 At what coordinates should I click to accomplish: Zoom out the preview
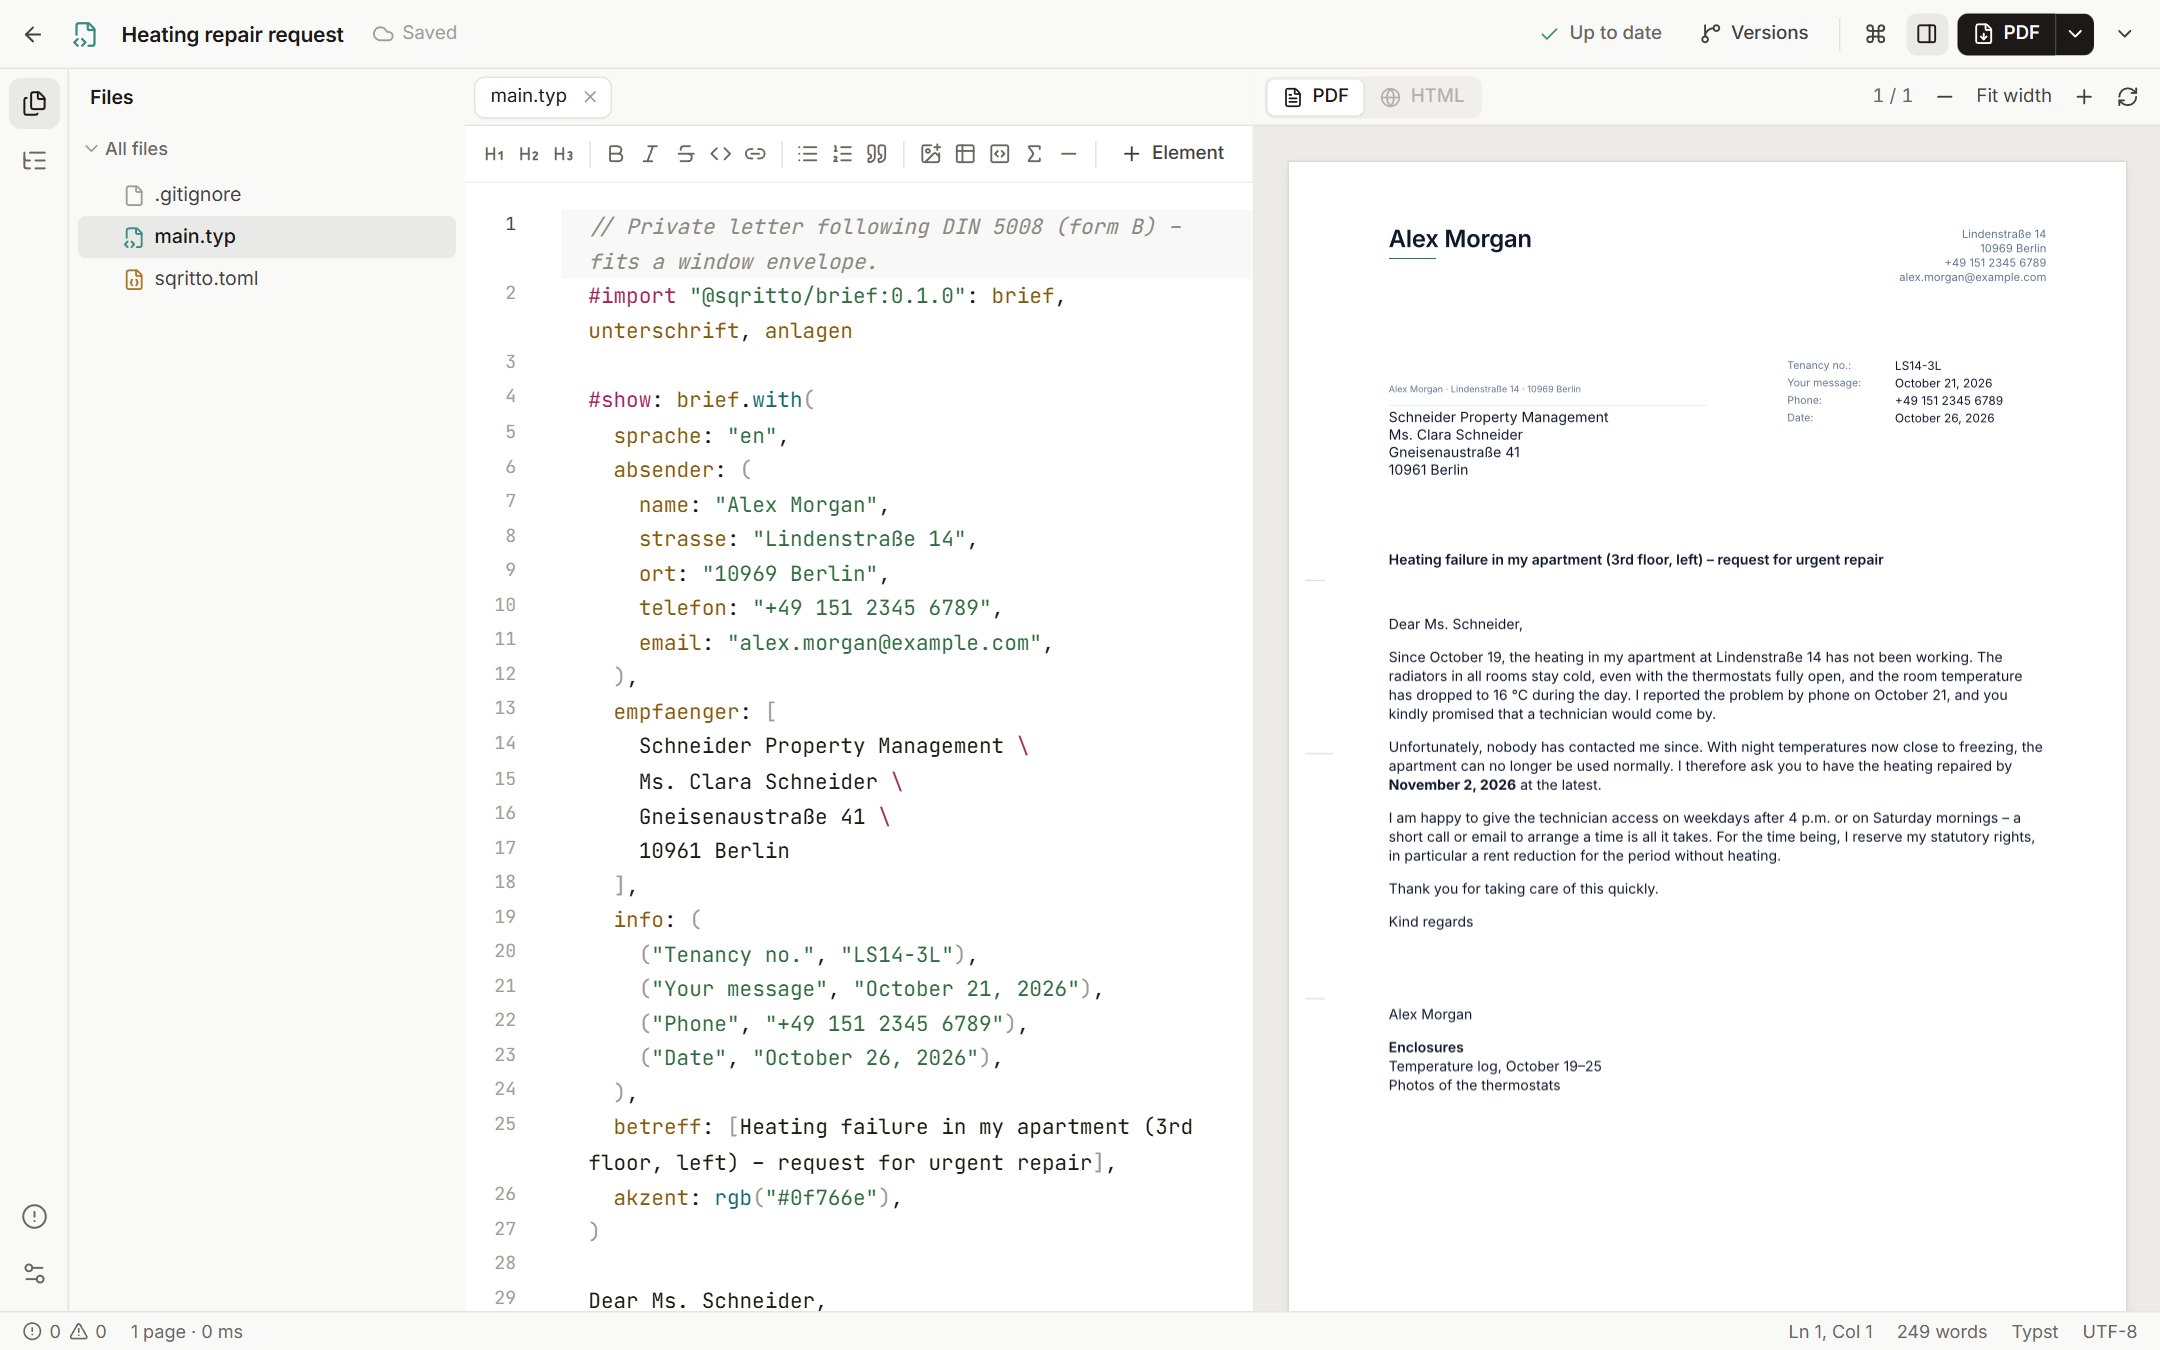[1944, 97]
